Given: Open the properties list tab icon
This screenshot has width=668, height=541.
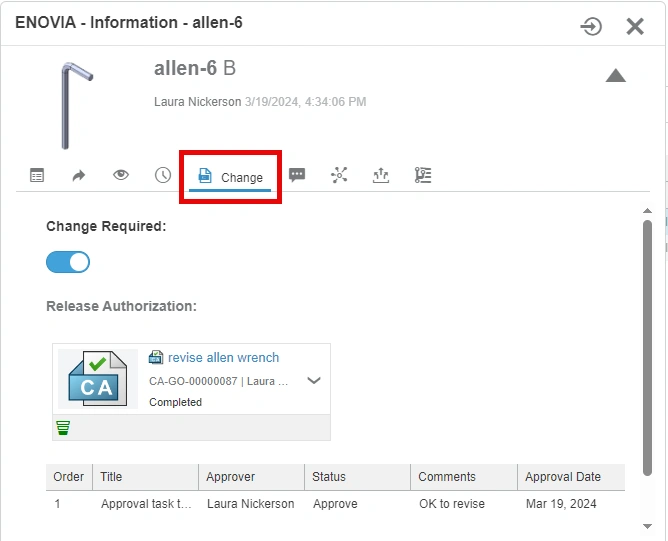Looking at the screenshot, I should (37, 175).
